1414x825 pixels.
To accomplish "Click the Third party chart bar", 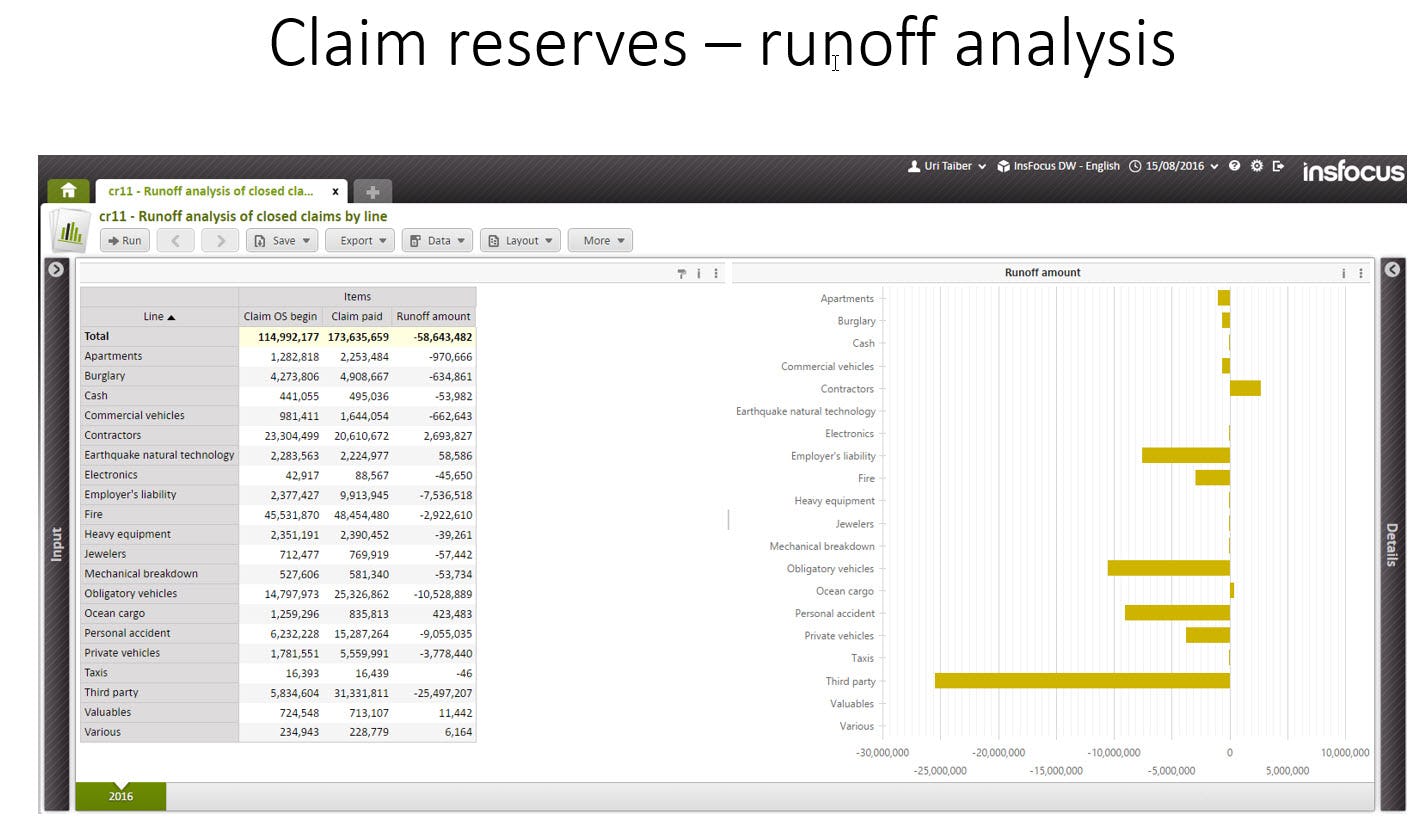I will coord(1082,680).
